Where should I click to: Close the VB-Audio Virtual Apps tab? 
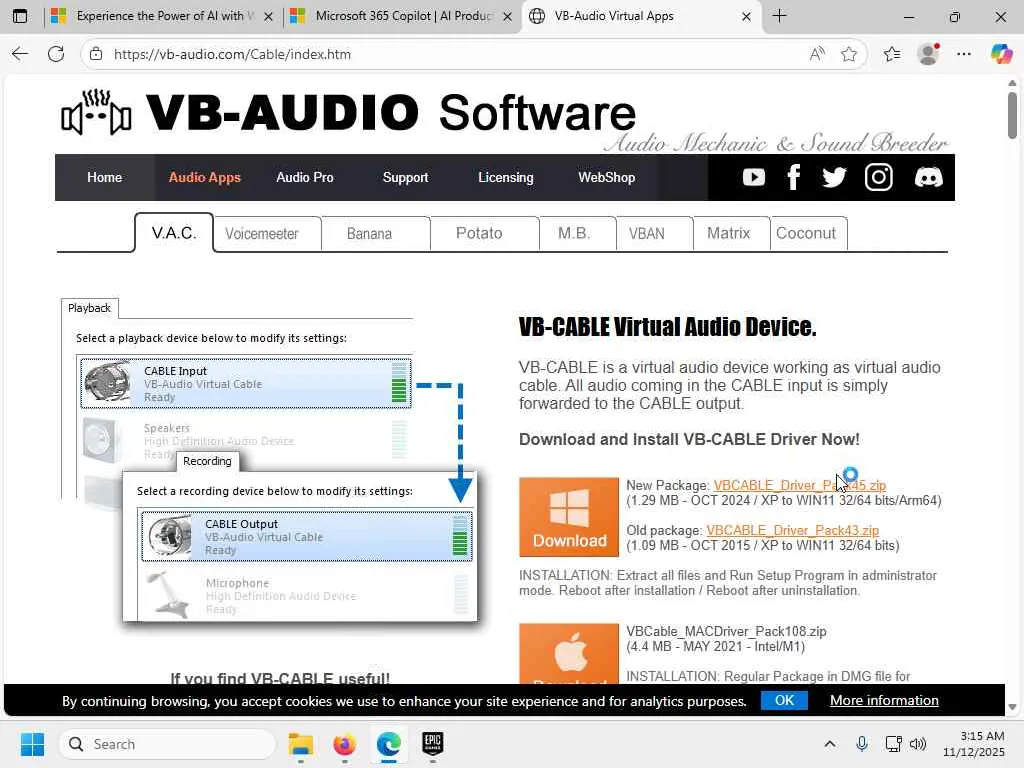[746, 16]
